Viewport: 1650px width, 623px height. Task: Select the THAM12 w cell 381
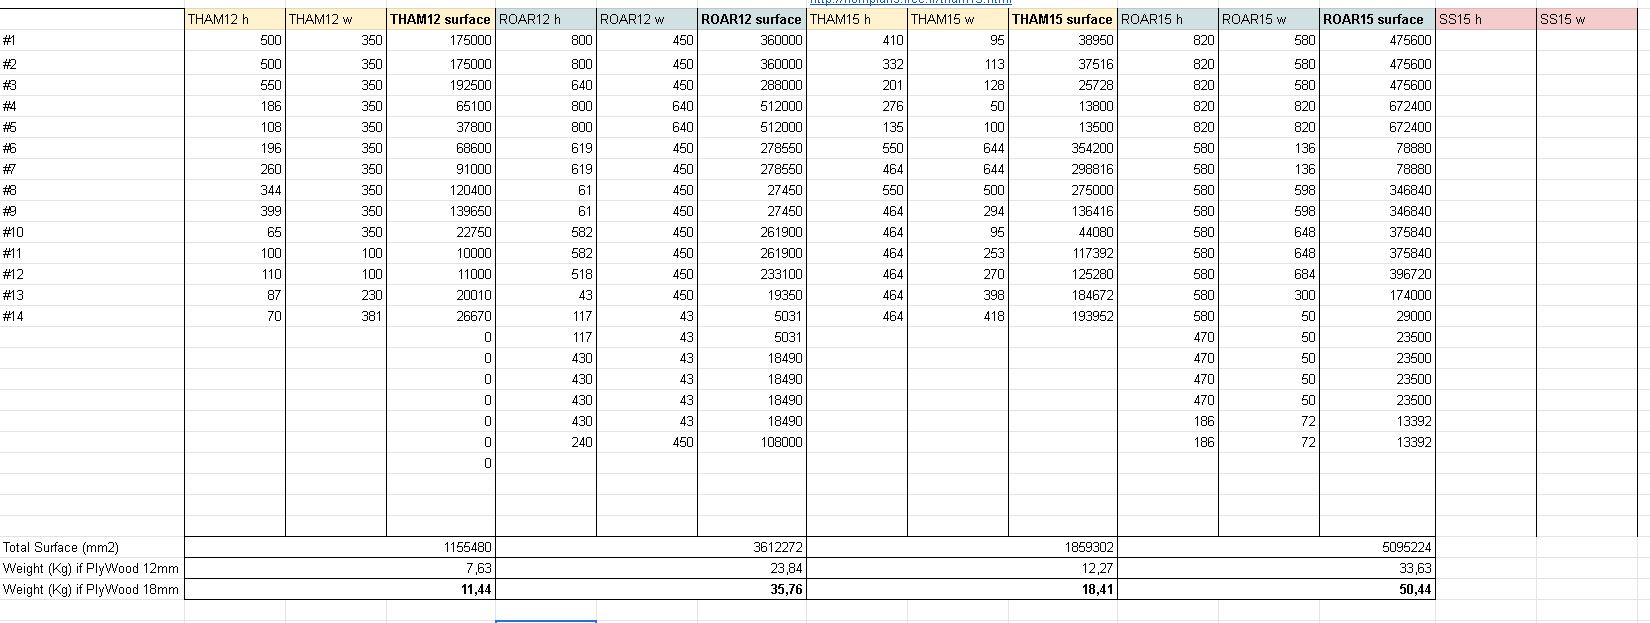point(336,316)
